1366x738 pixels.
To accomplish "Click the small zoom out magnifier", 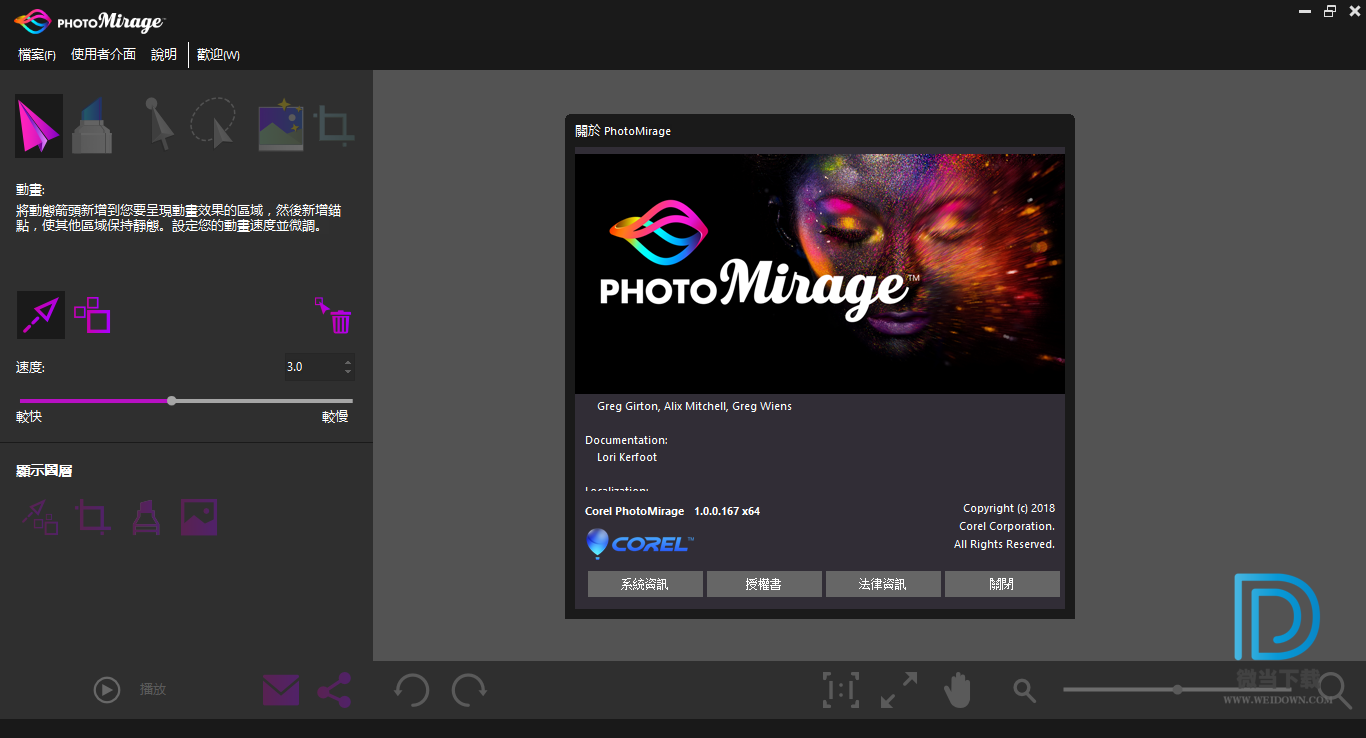I will (1024, 690).
